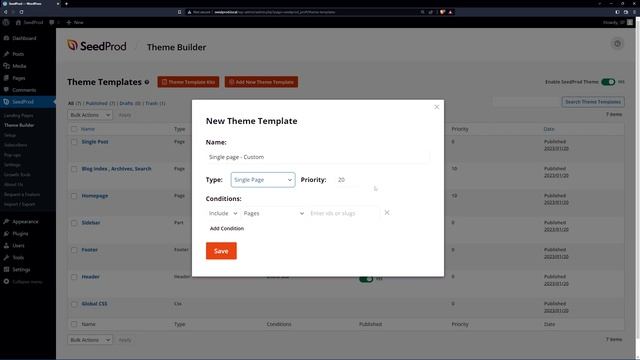Check the Footer row checkbox

[74, 250]
